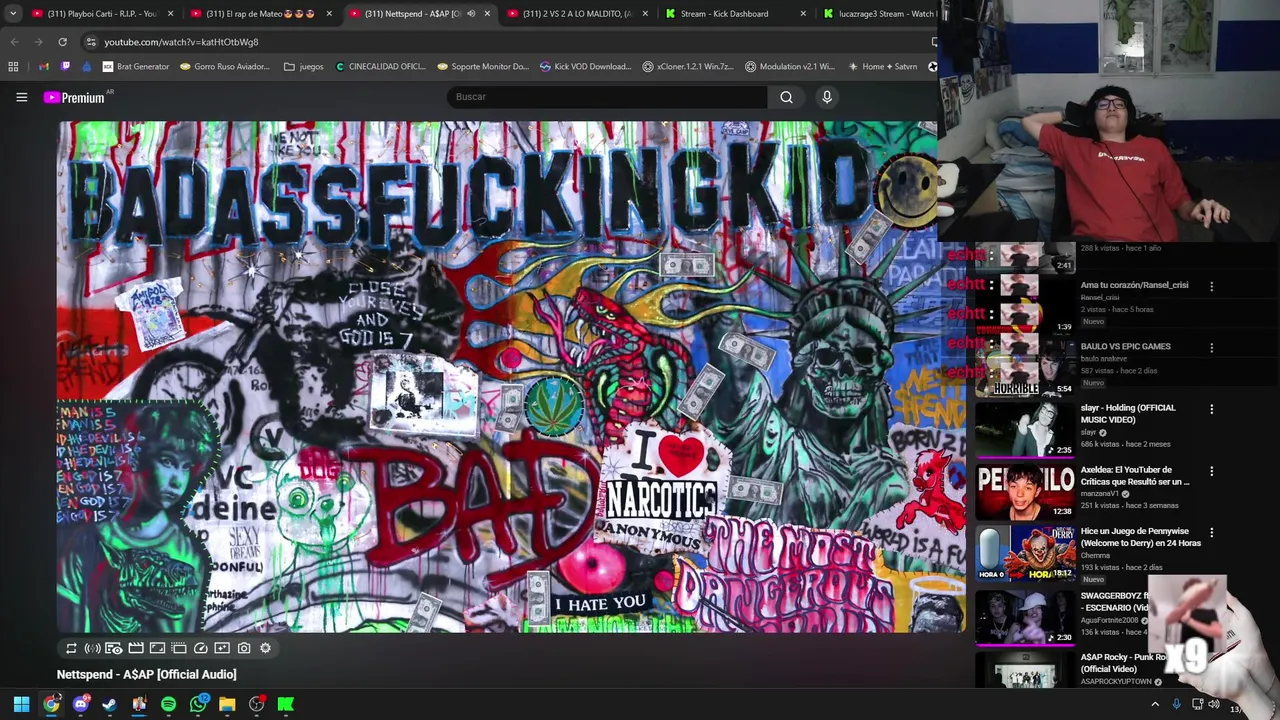This screenshot has width=1280, height=720.
Task: Expand the juegos bookmark folder
Action: pos(304,67)
